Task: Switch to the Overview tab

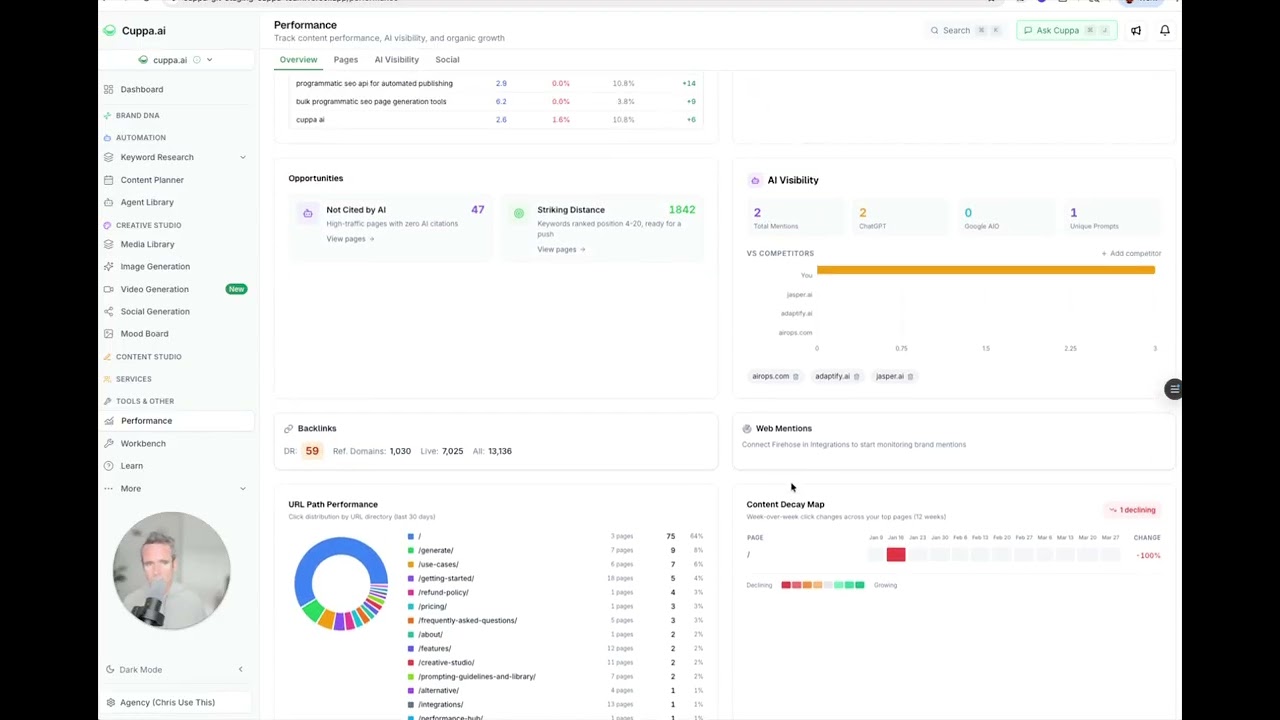Action: pos(298,60)
